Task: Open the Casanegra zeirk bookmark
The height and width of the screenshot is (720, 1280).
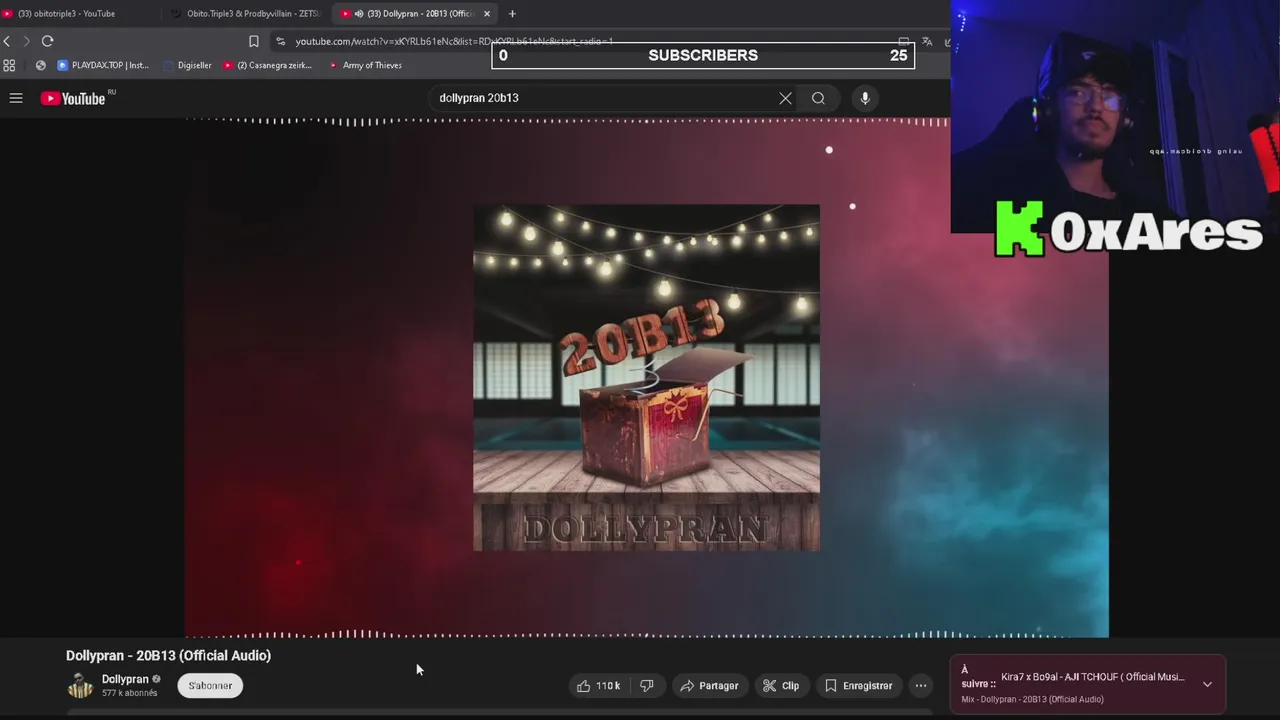Action: pos(268,65)
